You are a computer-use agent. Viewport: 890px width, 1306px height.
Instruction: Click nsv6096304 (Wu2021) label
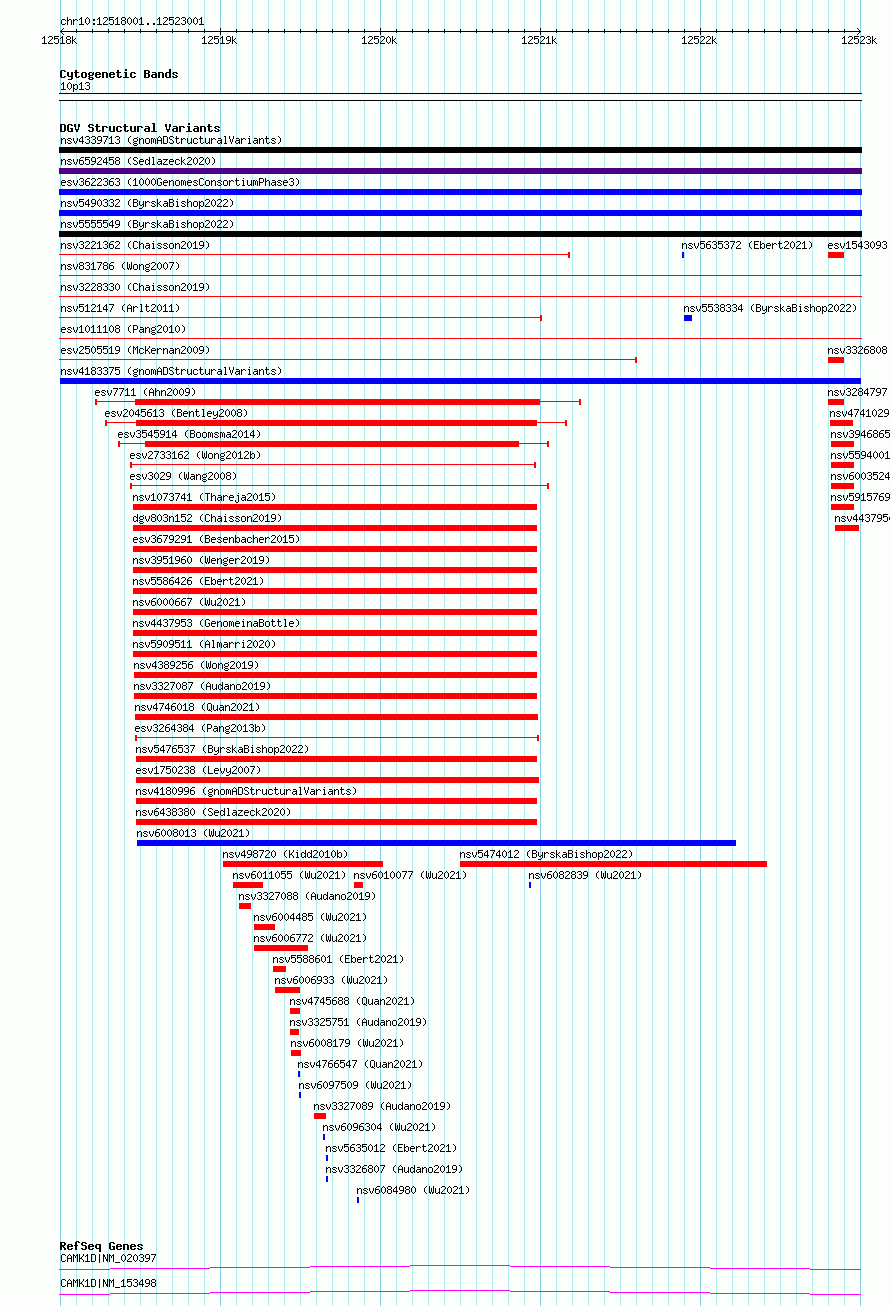(x=379, y=1127)
